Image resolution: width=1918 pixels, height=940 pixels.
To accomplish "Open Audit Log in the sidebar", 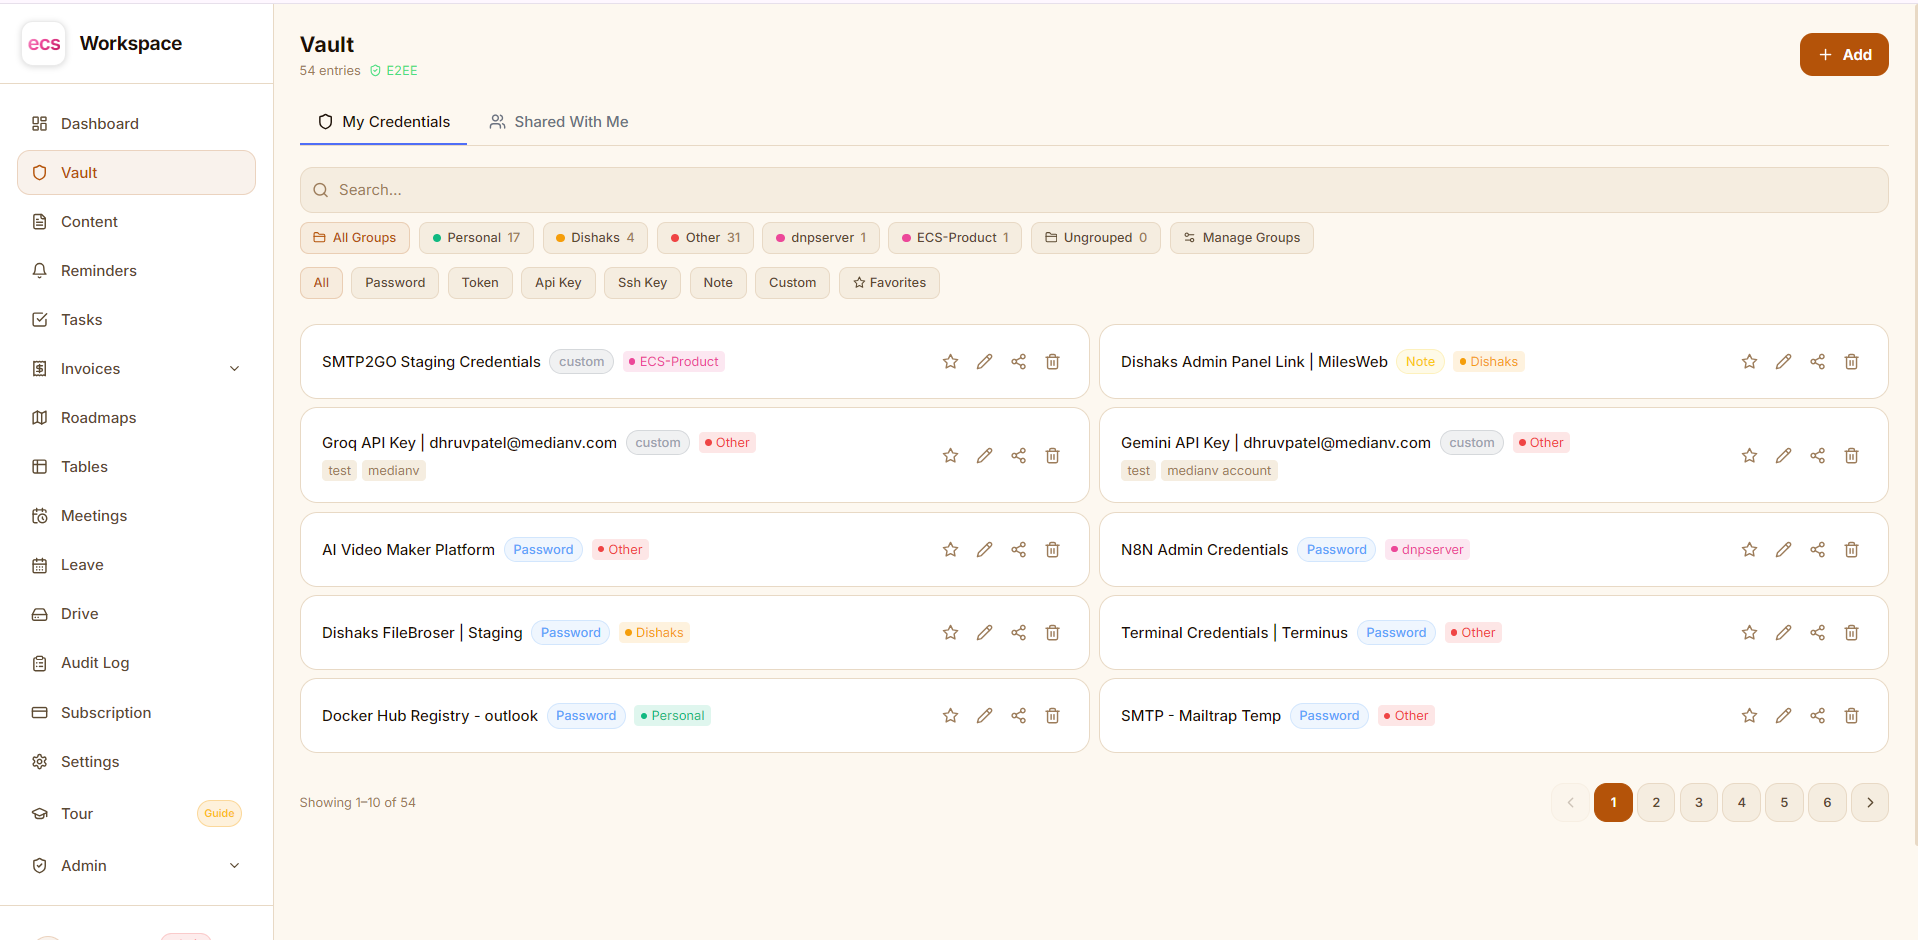I will pyautogui.click(x=136, y=663).
